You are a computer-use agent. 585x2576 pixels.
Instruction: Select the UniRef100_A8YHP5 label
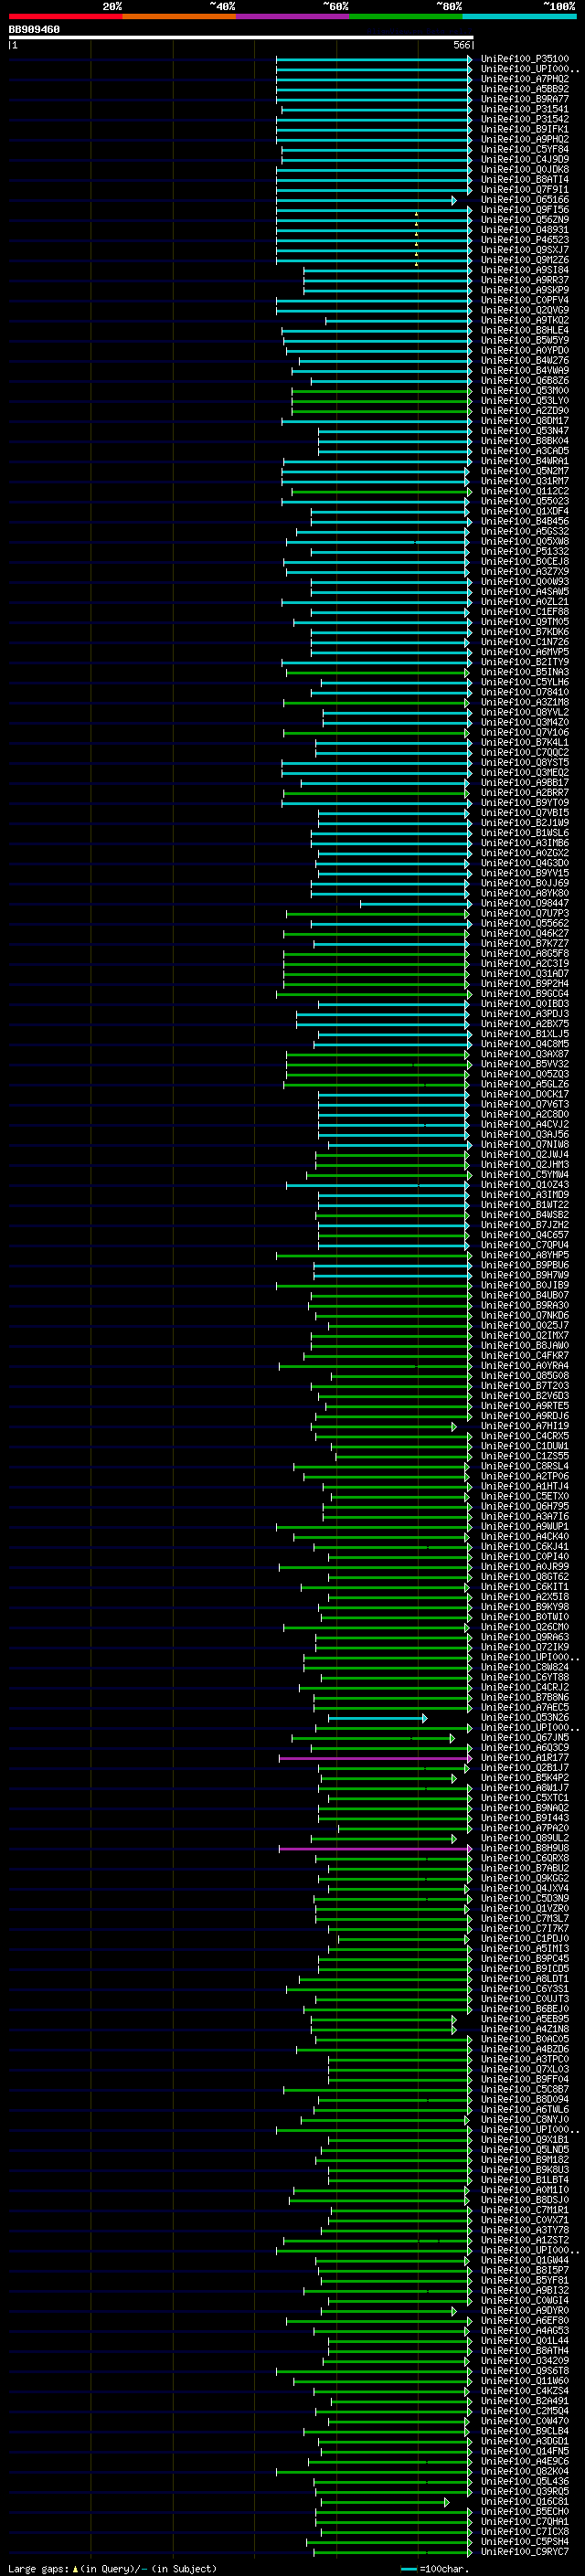click(524, 1255)
